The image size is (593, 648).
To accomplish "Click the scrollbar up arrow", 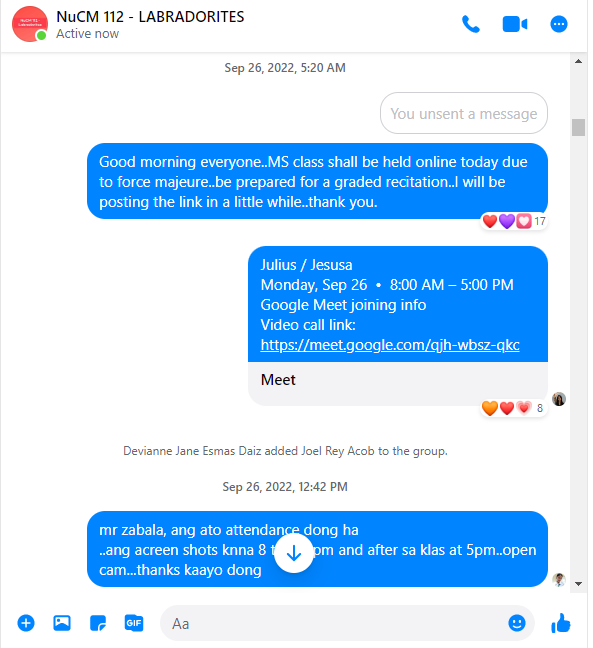I will (x=579, y=61).
